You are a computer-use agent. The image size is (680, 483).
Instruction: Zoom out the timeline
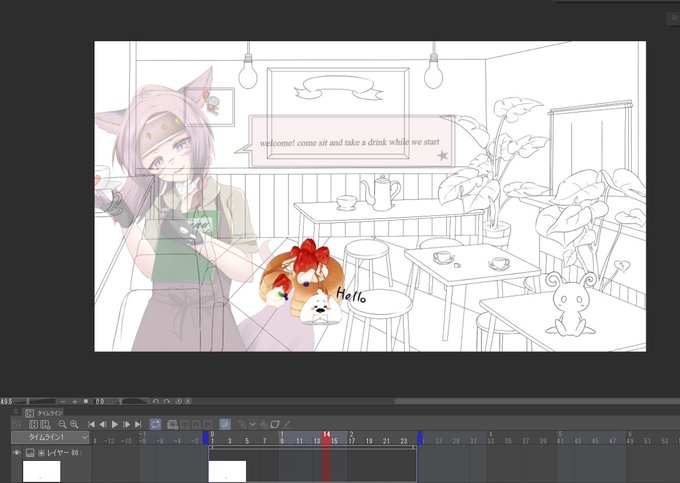tap(62, 424)
